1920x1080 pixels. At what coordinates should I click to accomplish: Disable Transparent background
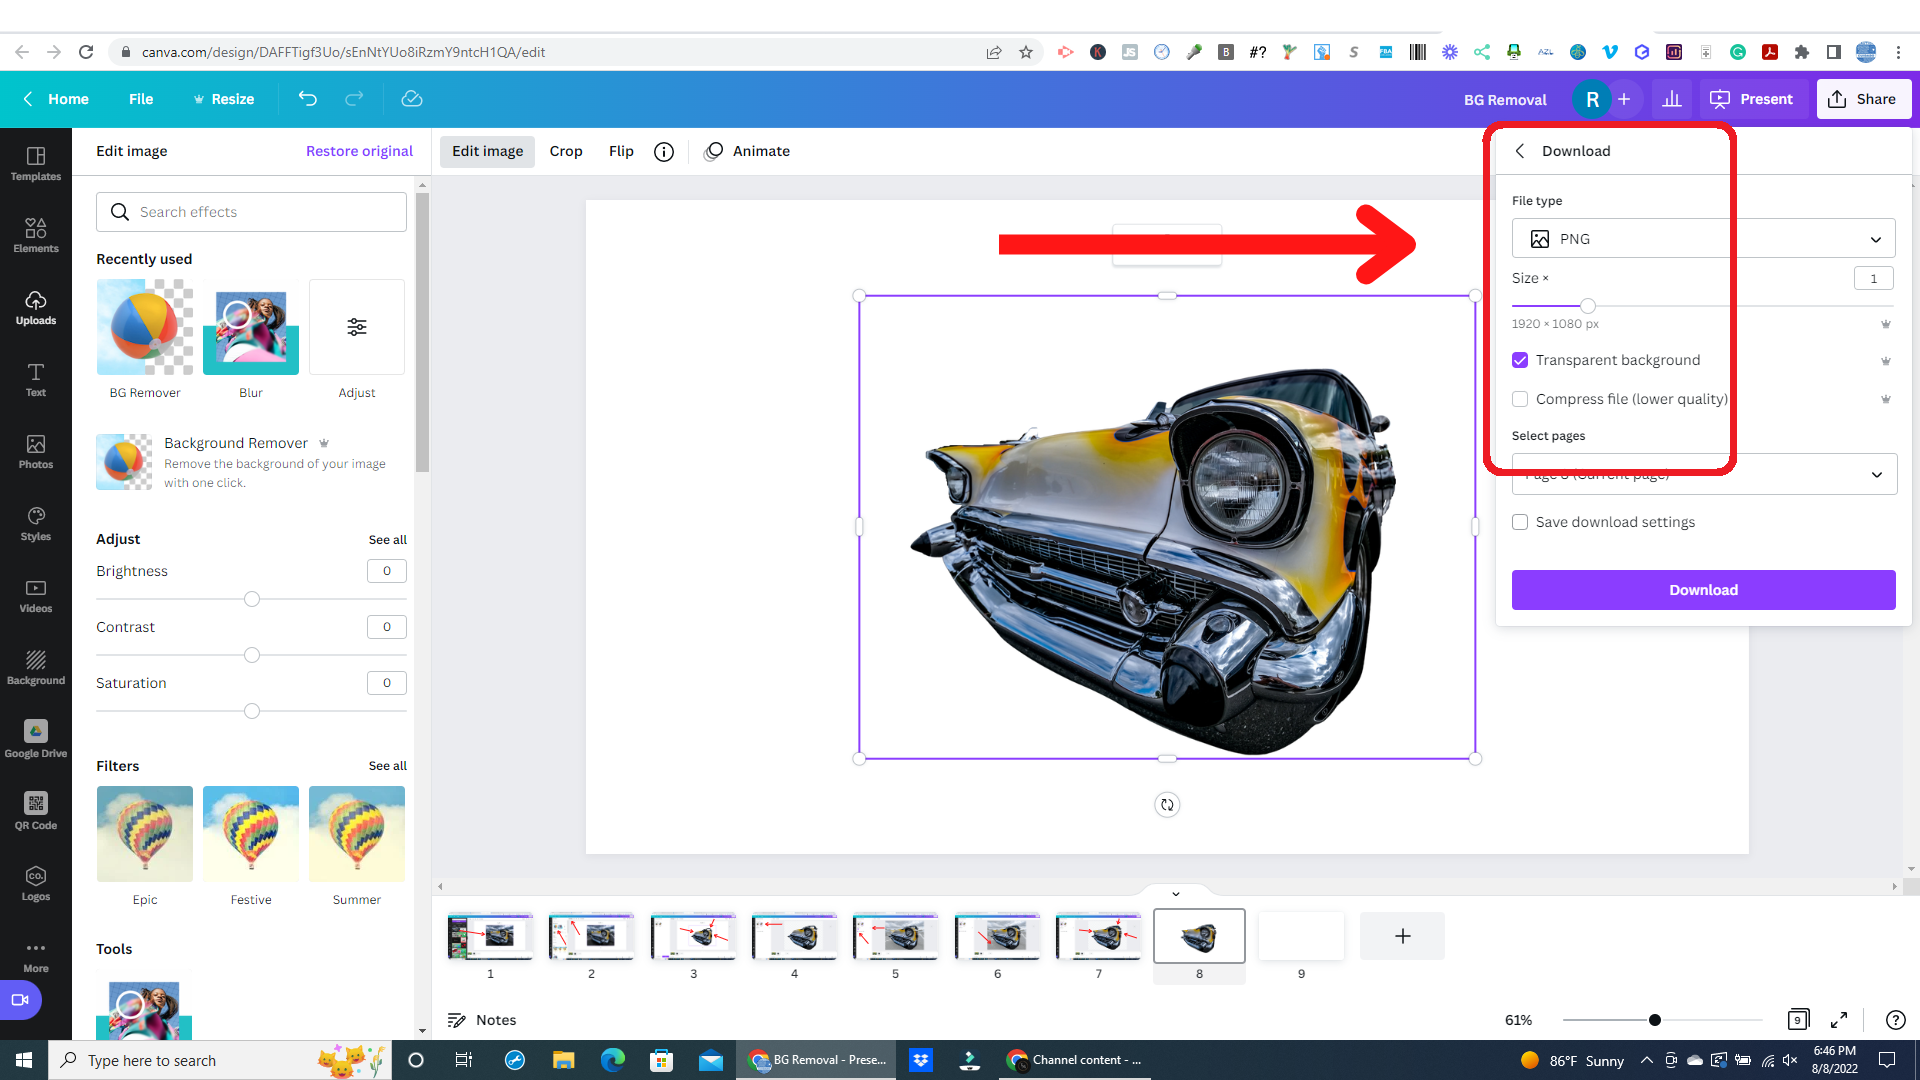pyautogui.click(x=1520, y=360)
